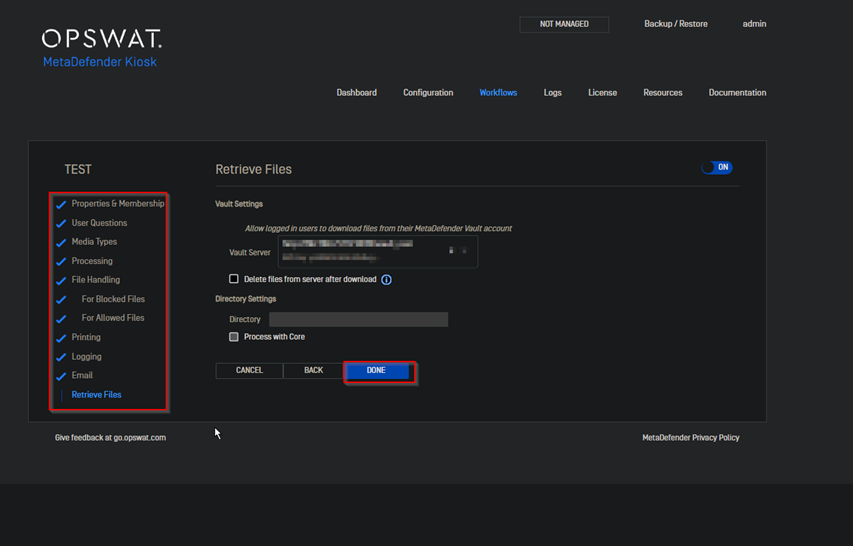Click the TEST workflow name heading

click(x=78, y=170)
